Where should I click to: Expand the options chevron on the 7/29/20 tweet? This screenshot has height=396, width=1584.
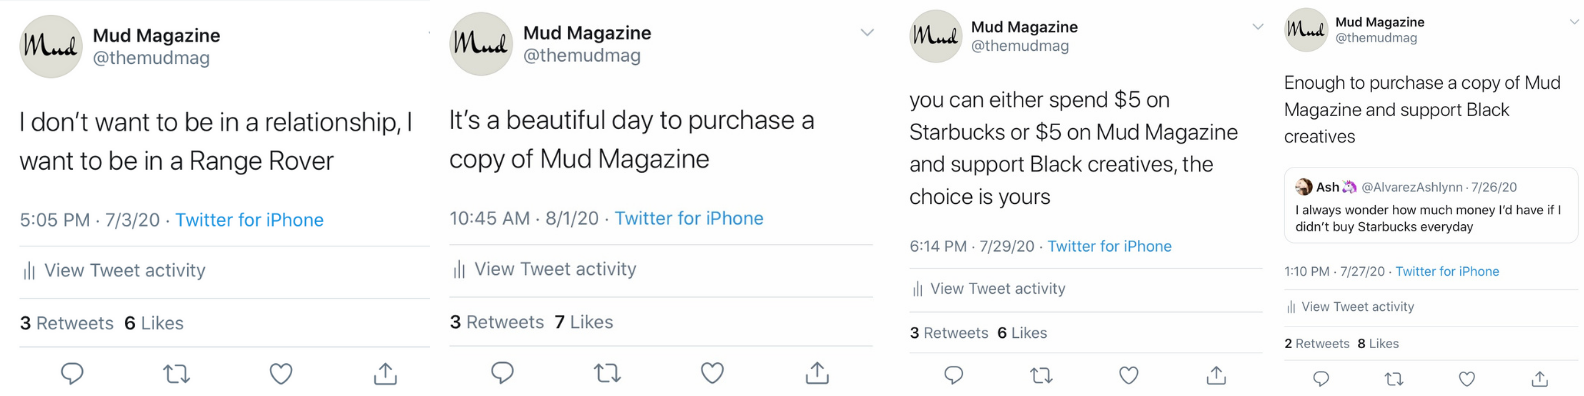coord(1258,27)
